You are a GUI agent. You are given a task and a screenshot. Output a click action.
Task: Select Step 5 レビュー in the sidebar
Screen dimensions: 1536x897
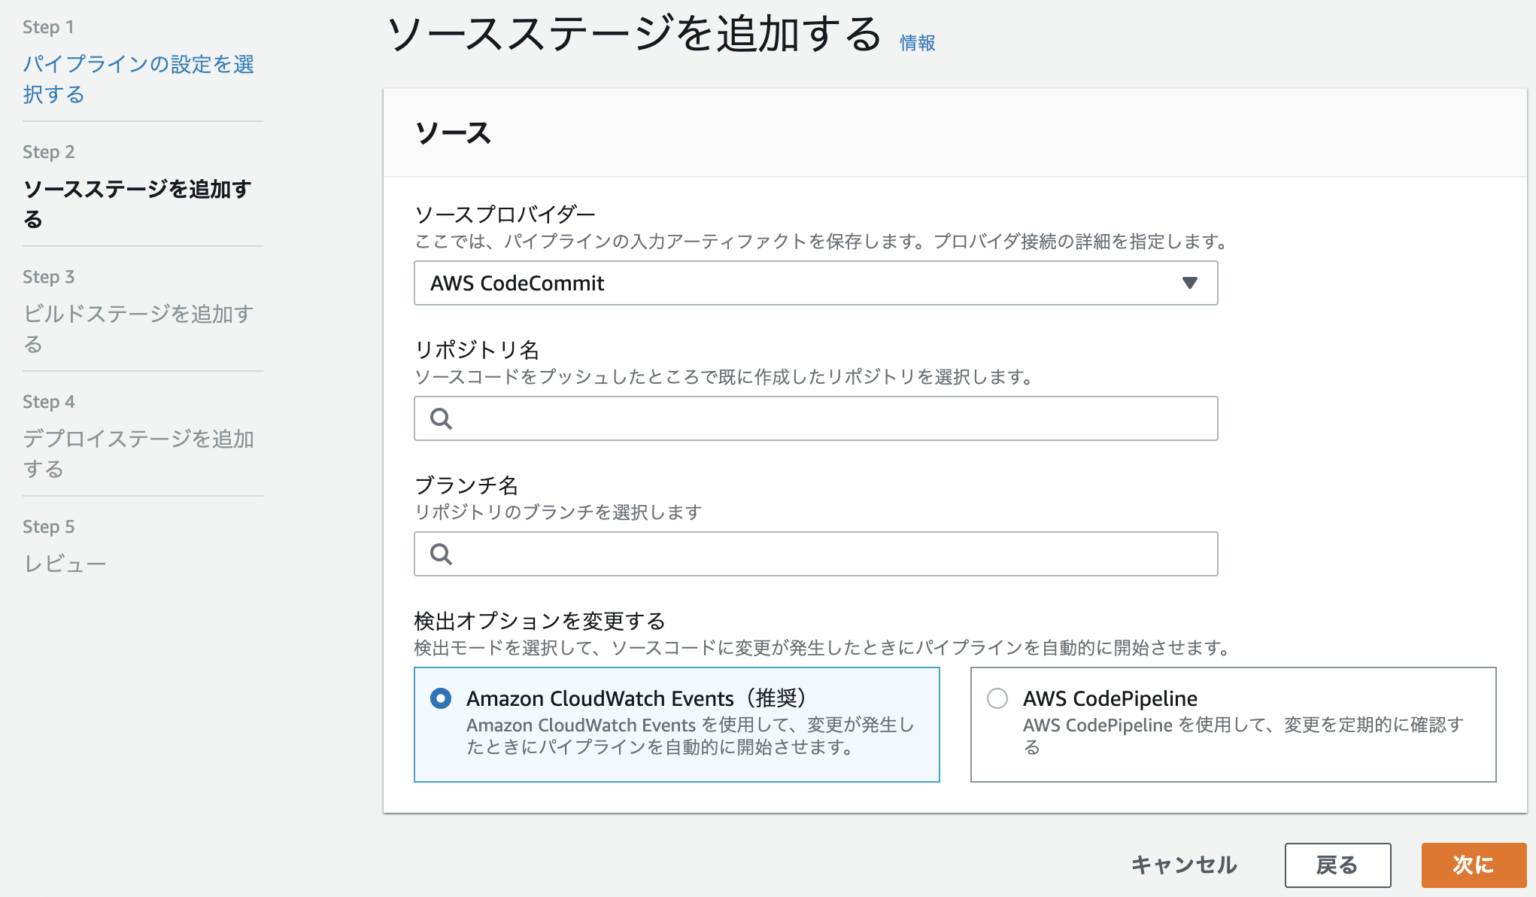tap(64, 562)
